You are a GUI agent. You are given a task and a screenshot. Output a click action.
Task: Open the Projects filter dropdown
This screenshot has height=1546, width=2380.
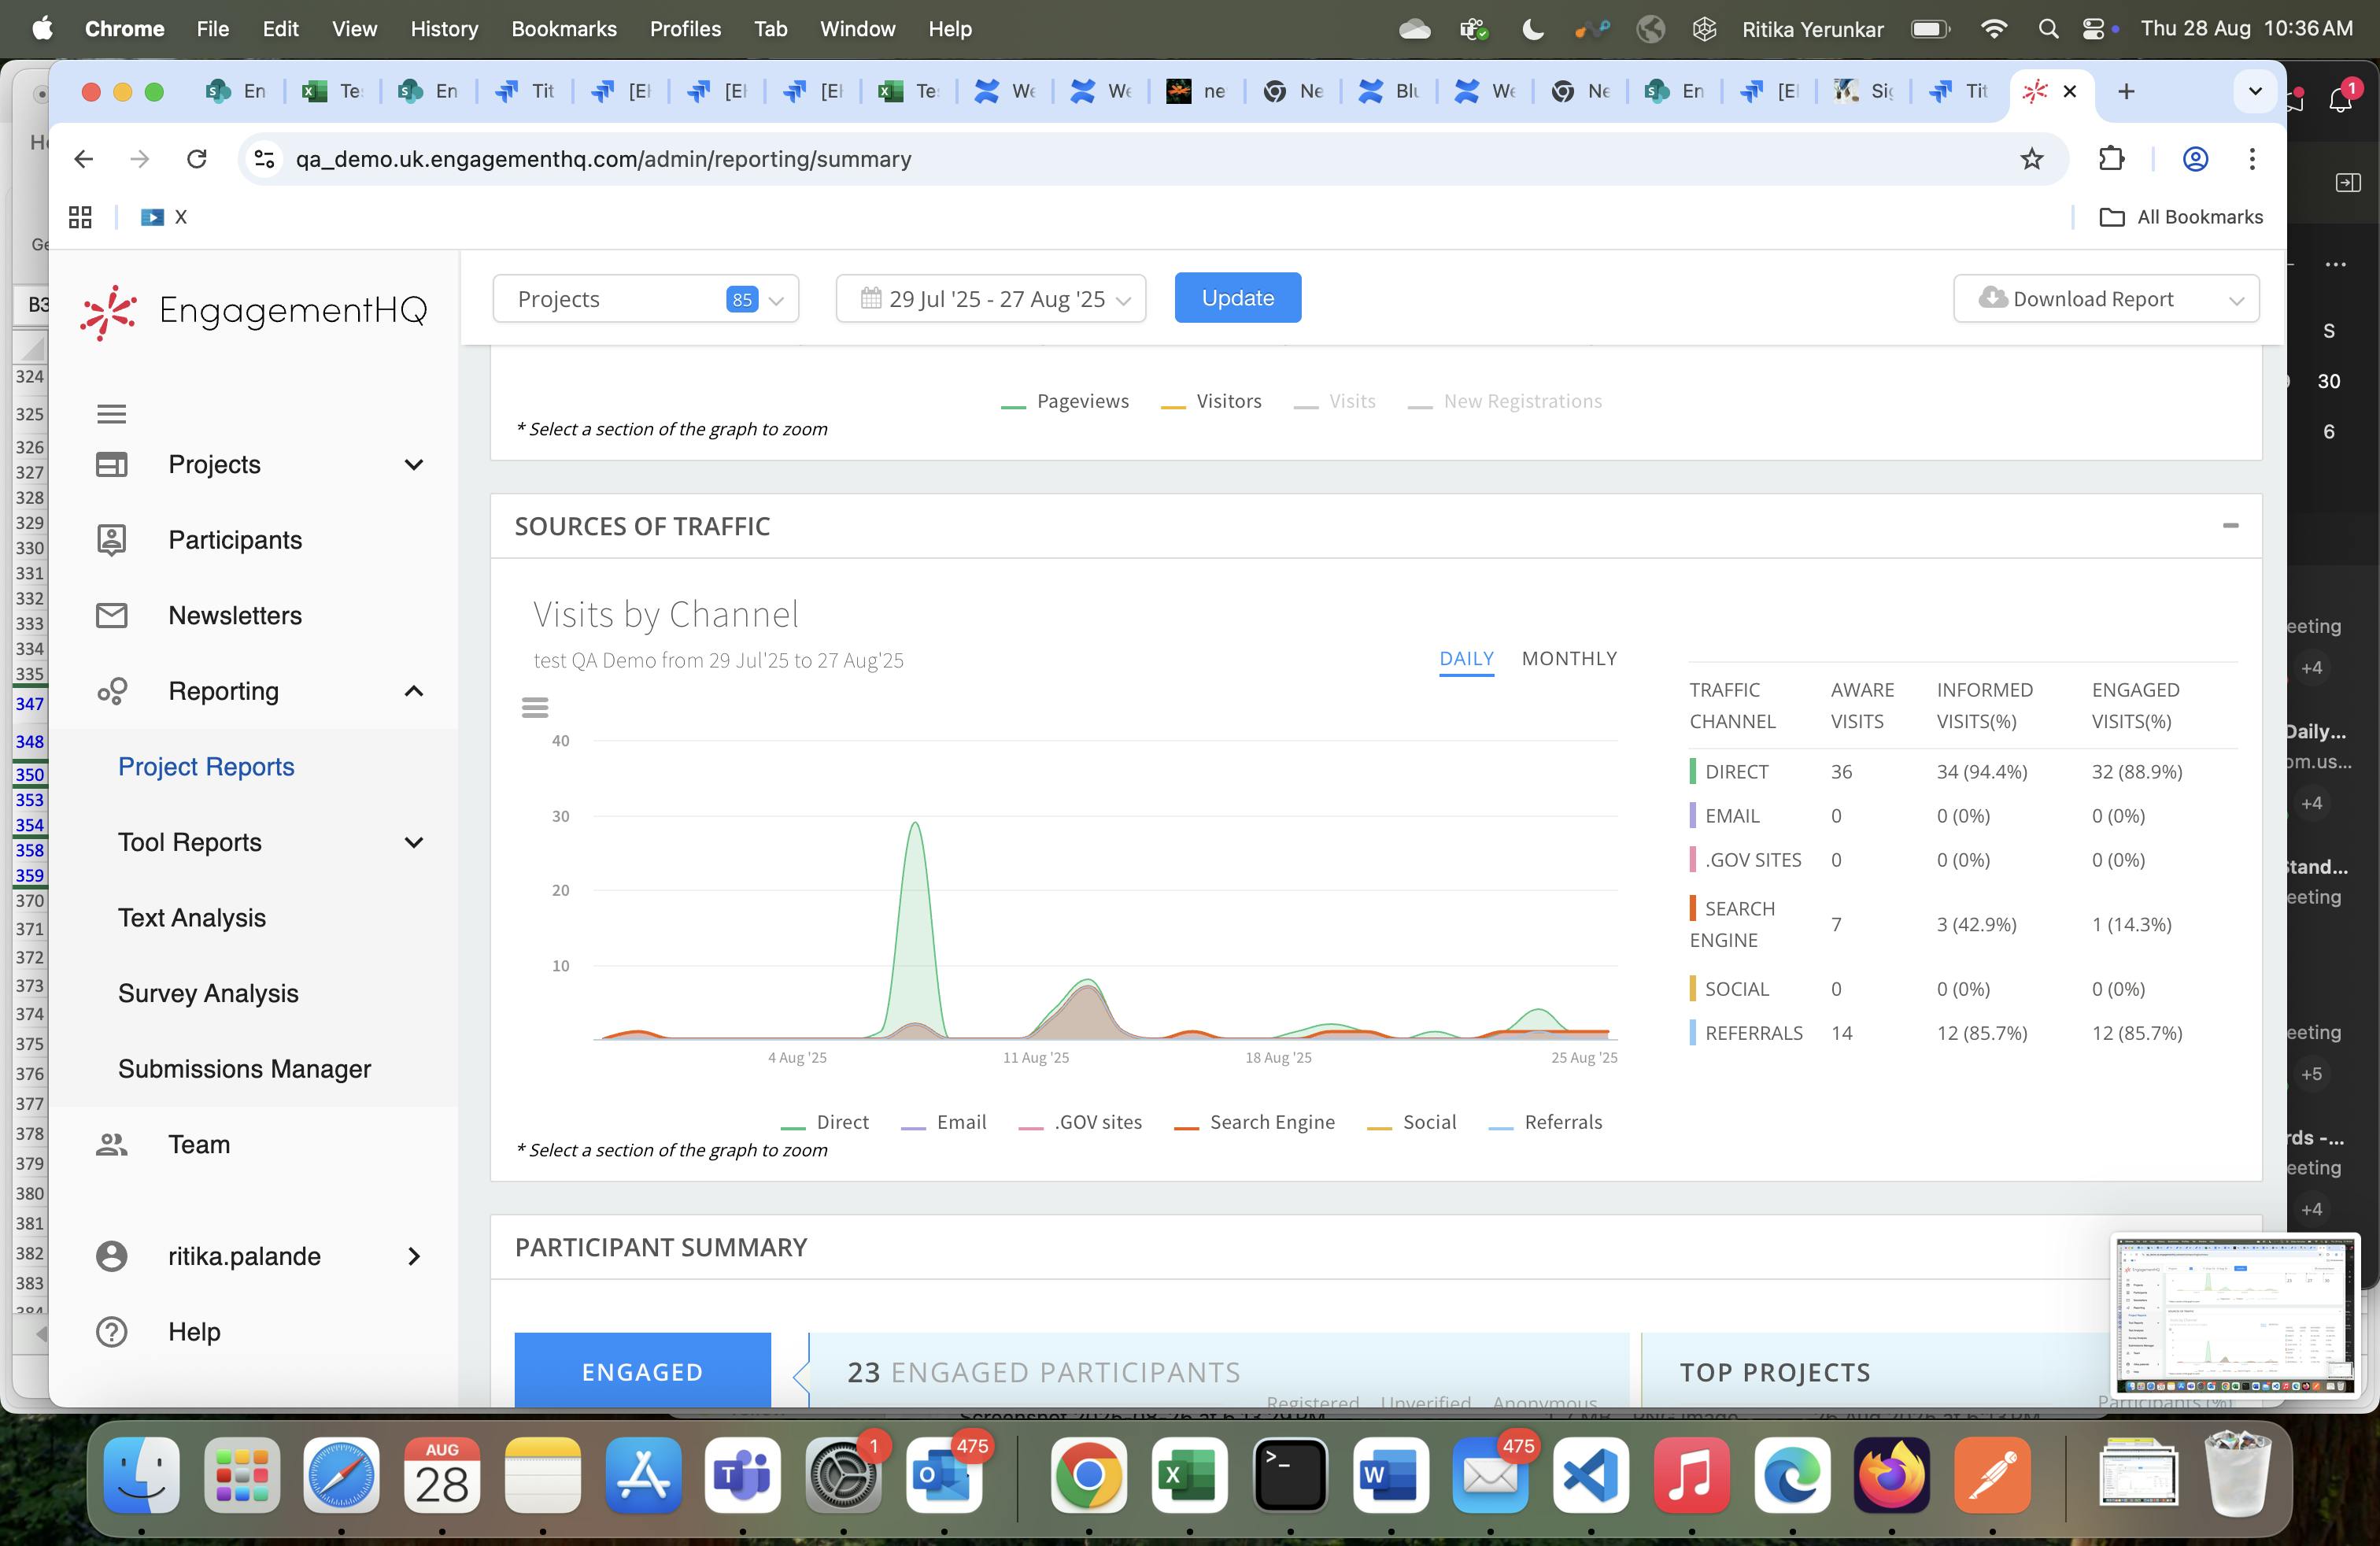[645, 299]
